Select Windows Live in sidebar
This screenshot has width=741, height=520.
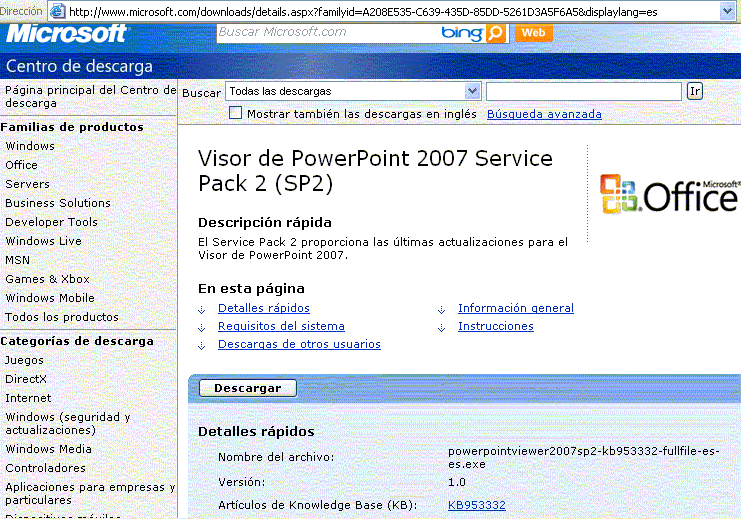point(43,241)
